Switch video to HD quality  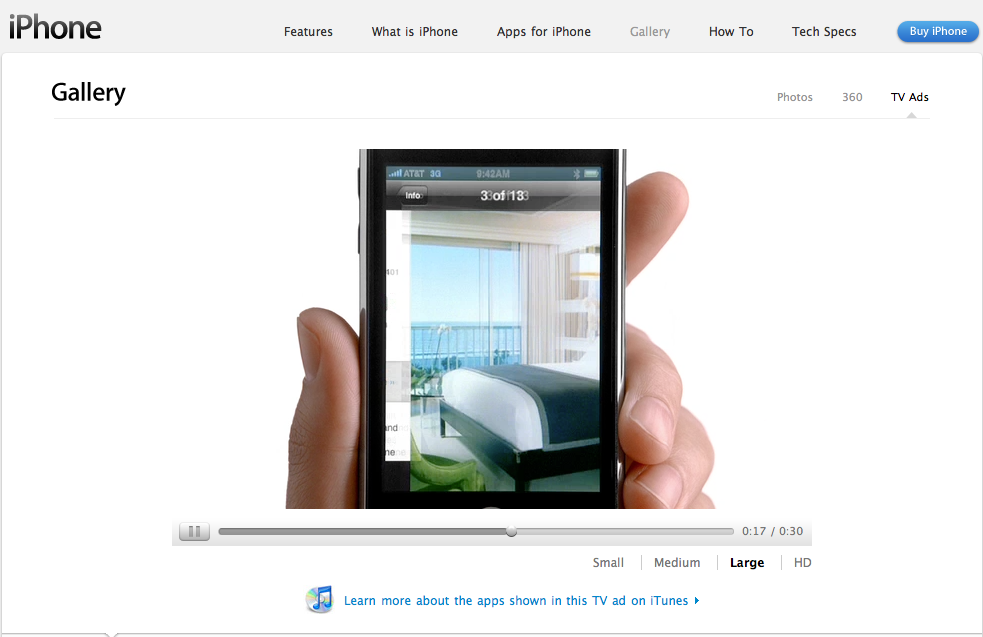coord(802,562)
